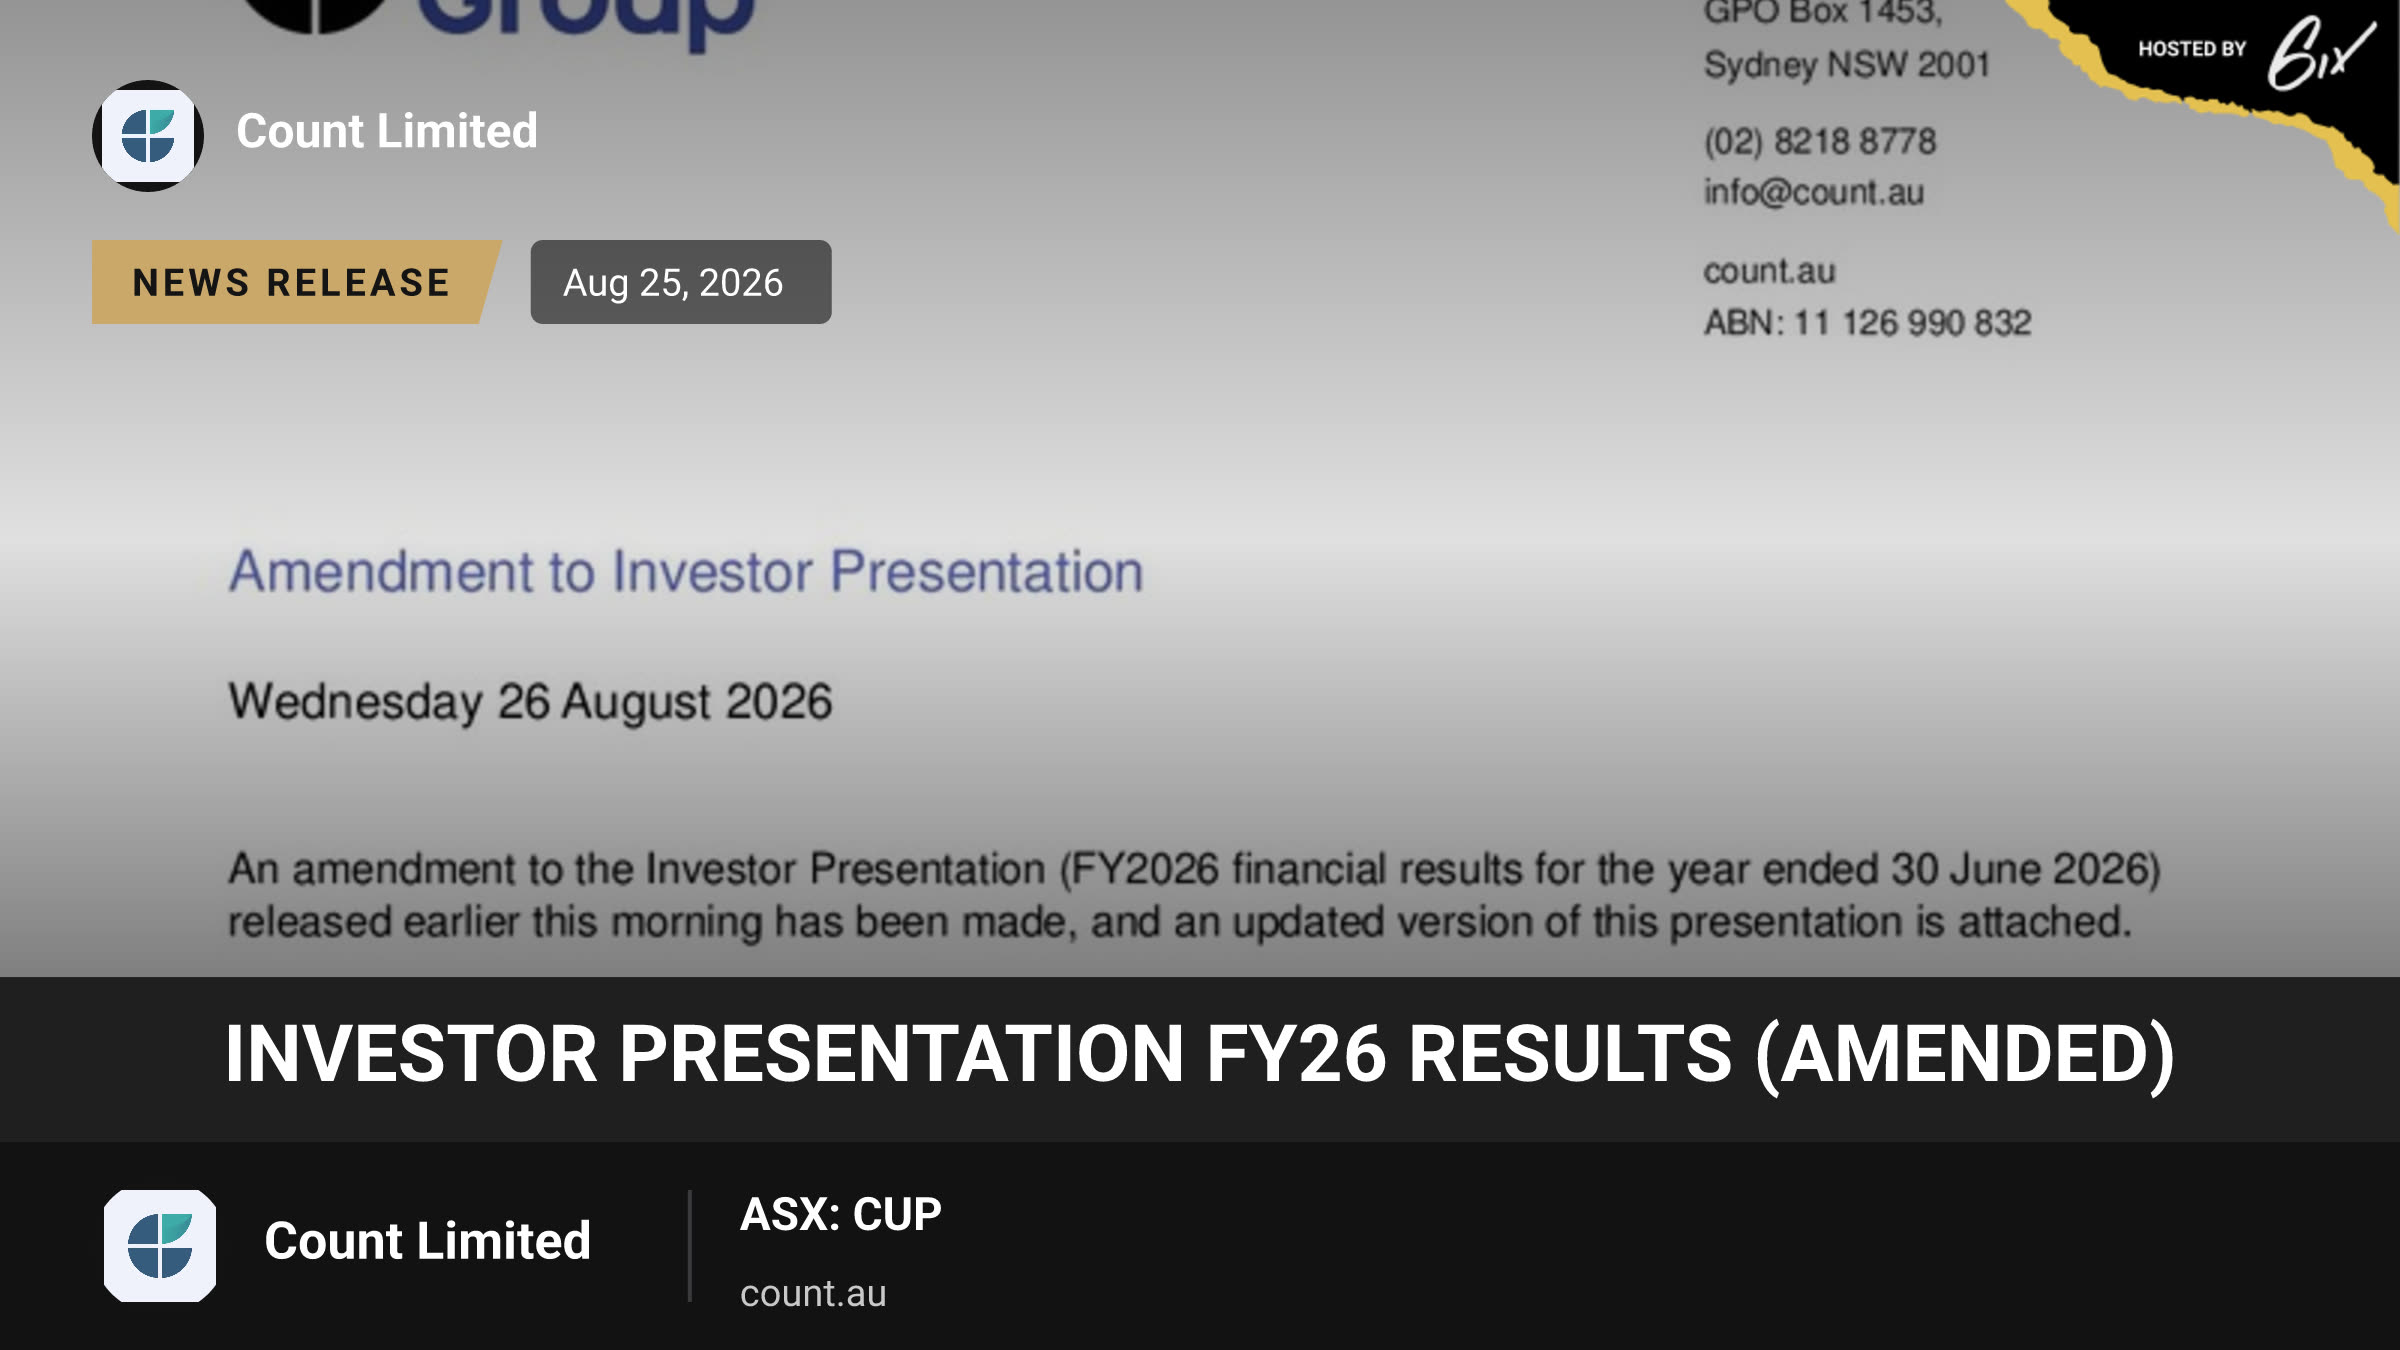Select the Aug 25, 2026 date tag

click(x=681, y=282)
